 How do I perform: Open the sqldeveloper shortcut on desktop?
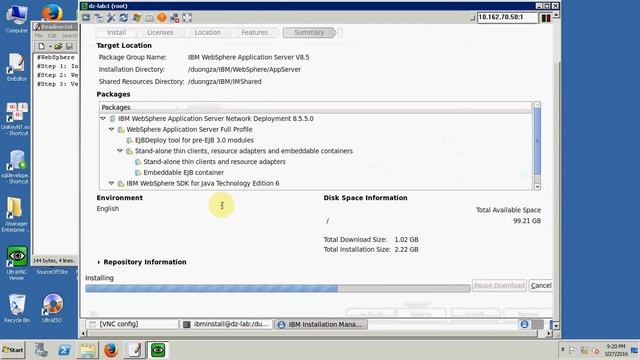pos(16,167)
